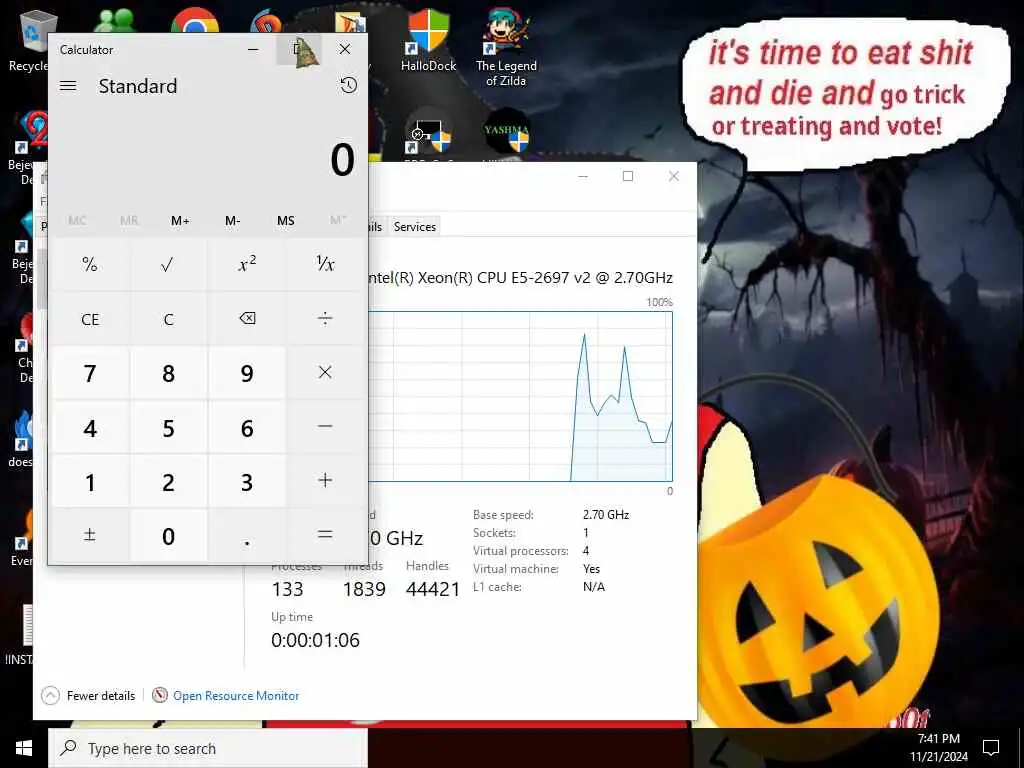Click the reciprocal 1/x key
The width and height of the screenshot is (1024, 768).
click(x=325, y=264)
